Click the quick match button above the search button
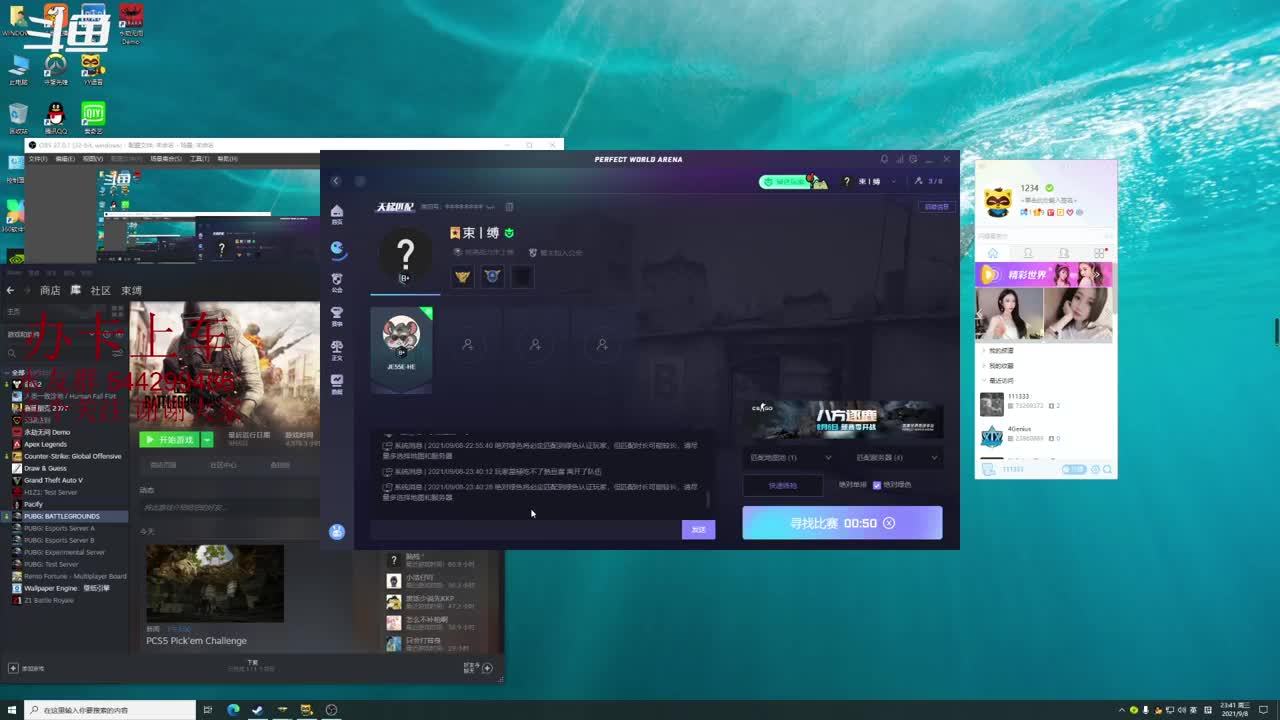This screenshot has height=720, width=1280. pyautogui.click(x=783, y=485)
